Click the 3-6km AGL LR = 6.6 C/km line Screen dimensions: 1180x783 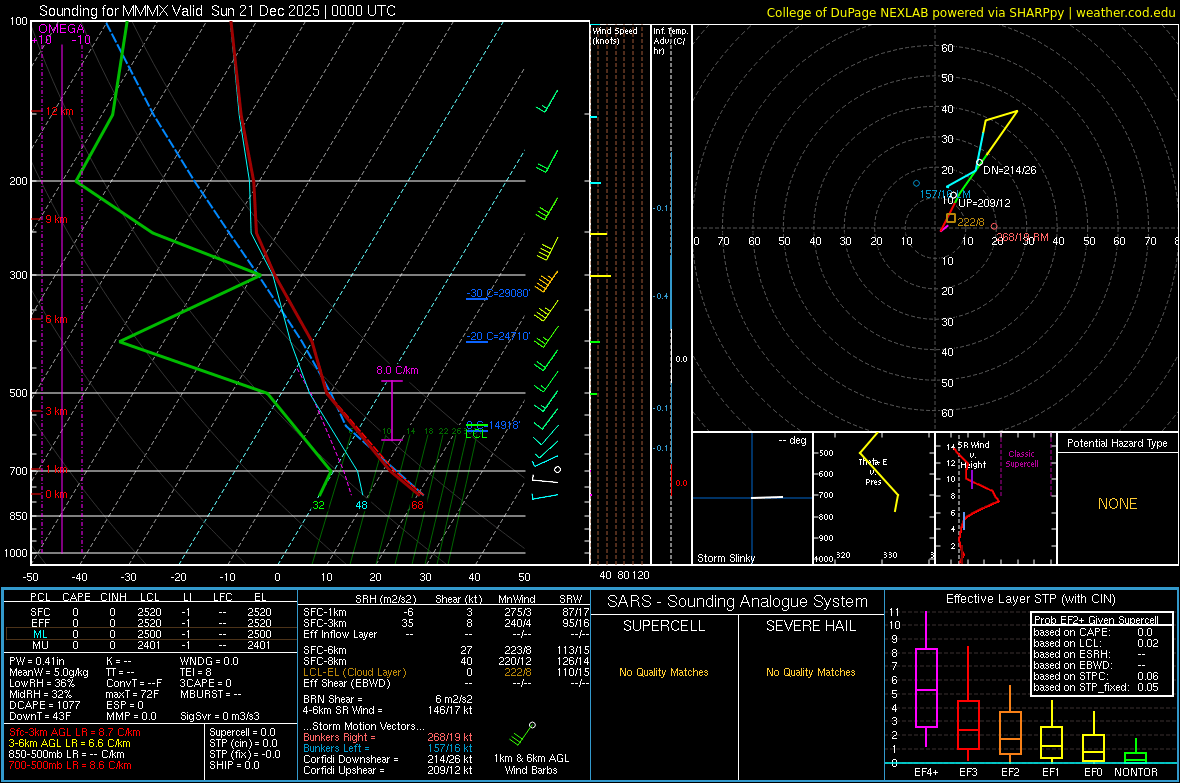pos(70,743)
